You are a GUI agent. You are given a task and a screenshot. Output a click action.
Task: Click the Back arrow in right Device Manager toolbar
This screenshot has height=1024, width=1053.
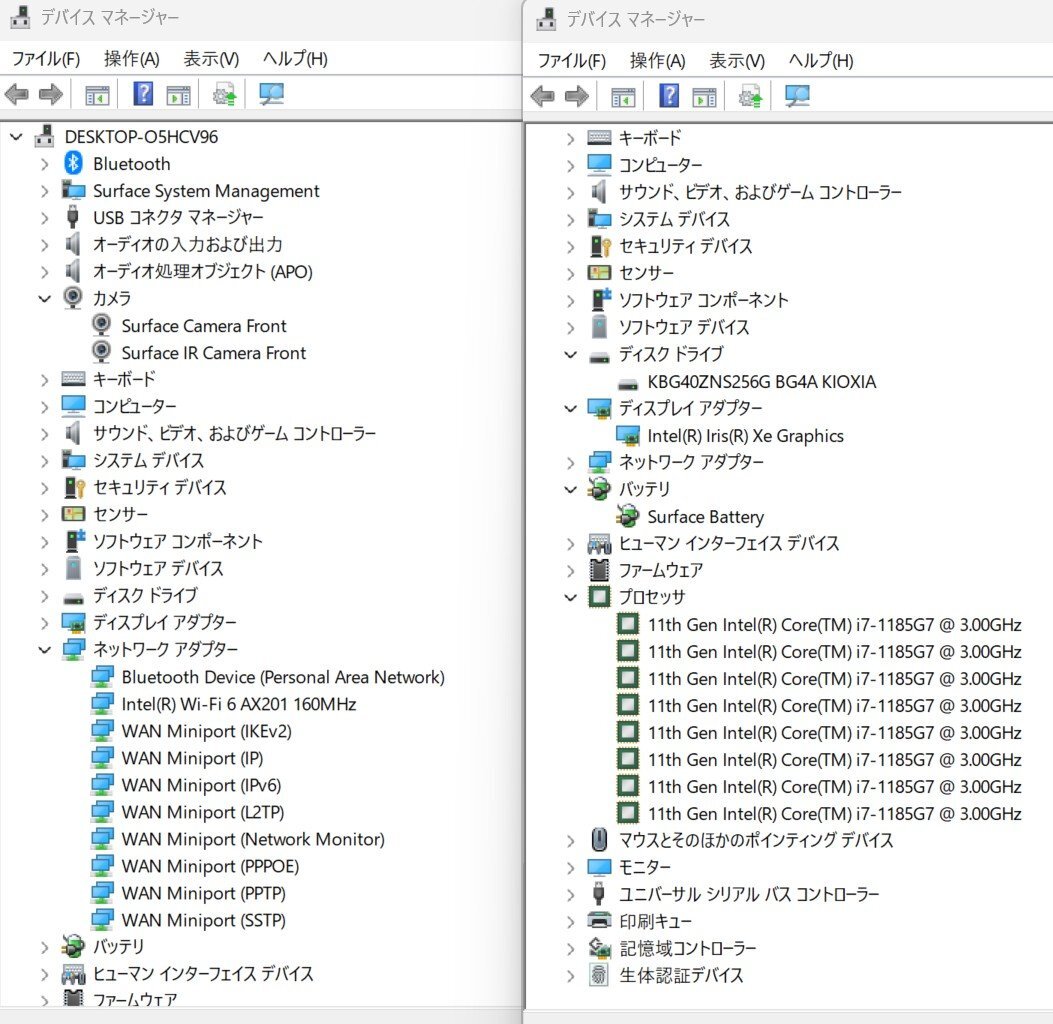point(543,97)
